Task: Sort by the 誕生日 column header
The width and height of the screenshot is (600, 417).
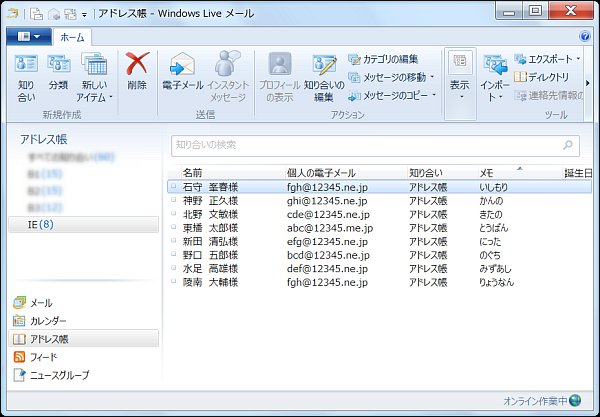Action: (577, 173)
